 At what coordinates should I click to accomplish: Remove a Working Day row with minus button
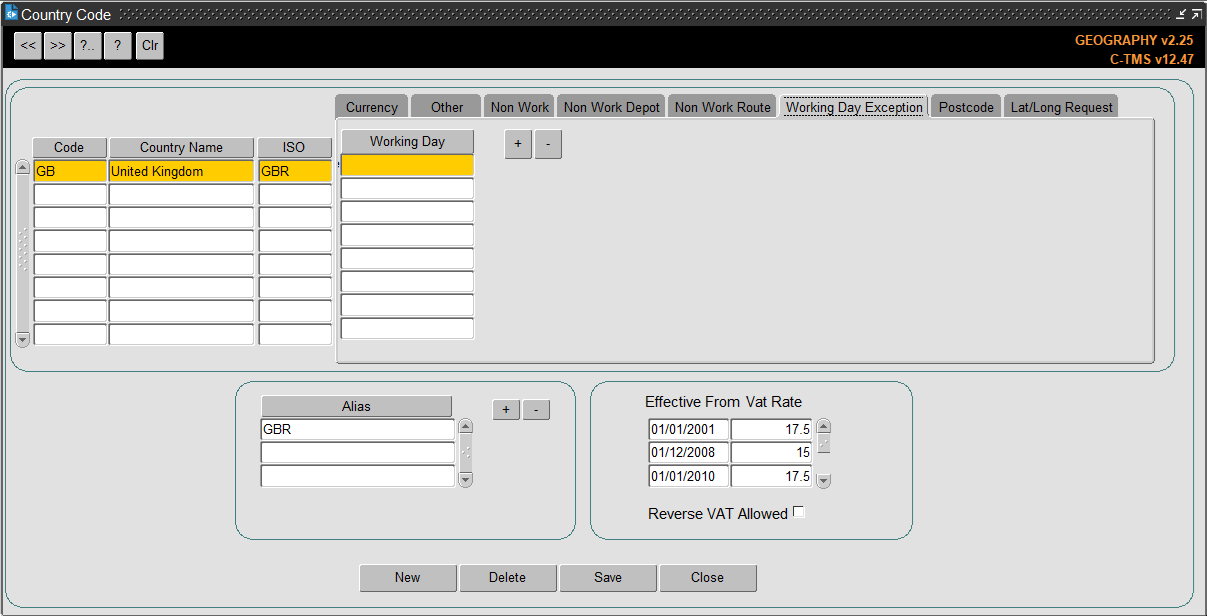[548, 144]
